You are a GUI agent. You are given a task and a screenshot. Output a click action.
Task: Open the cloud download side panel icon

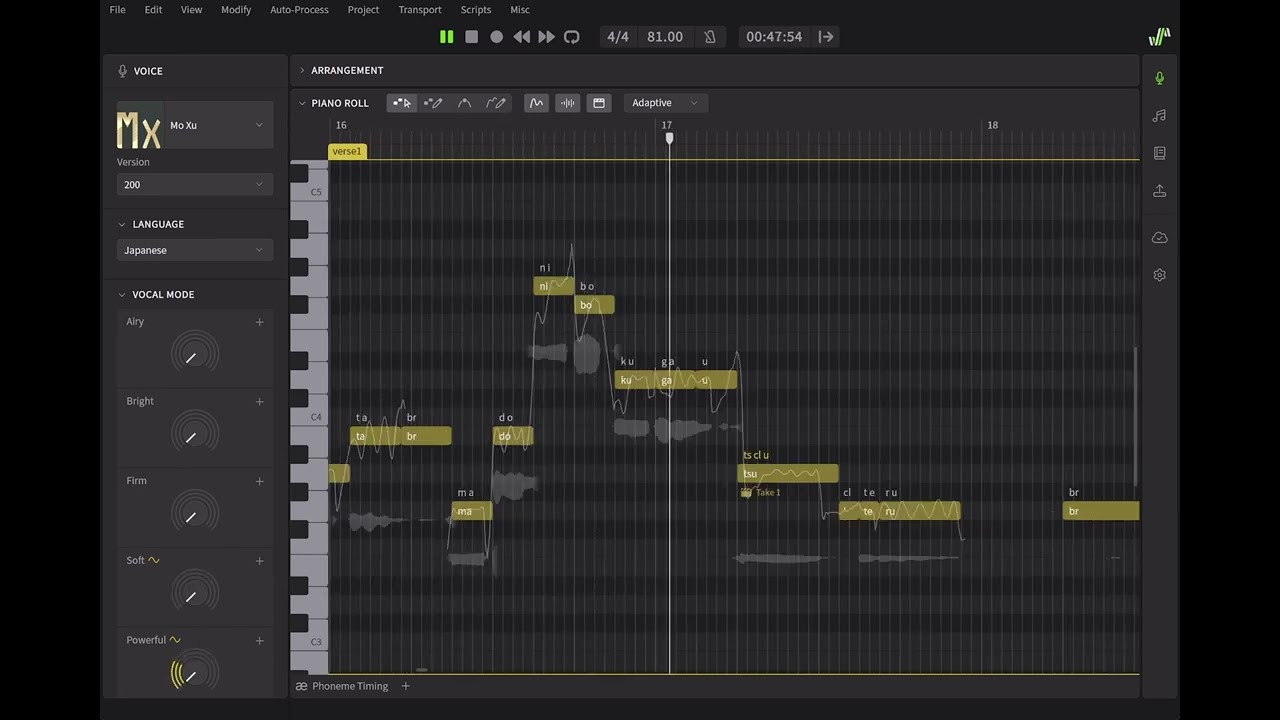click(1160, 237)
